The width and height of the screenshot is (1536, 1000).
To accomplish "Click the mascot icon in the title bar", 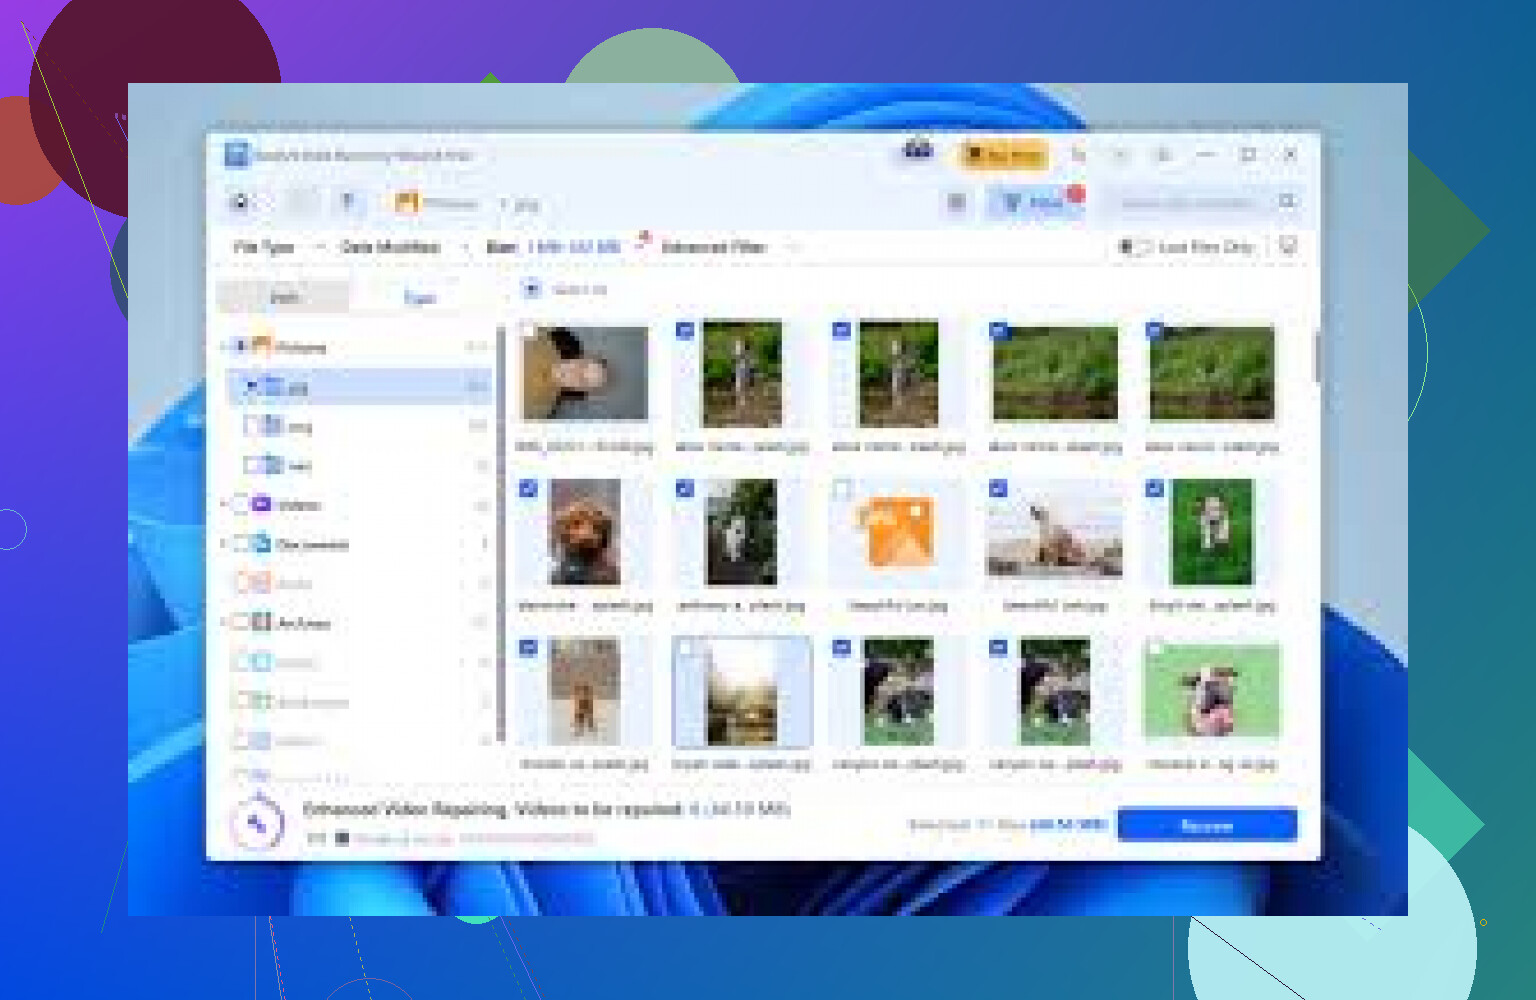I will point(918,152).
